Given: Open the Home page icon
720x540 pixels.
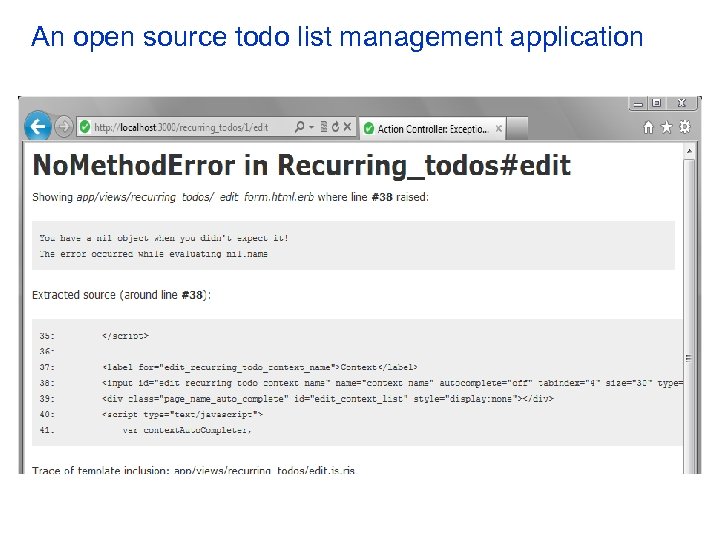Looking at the screenshot, I should click(x=648, y=127).
